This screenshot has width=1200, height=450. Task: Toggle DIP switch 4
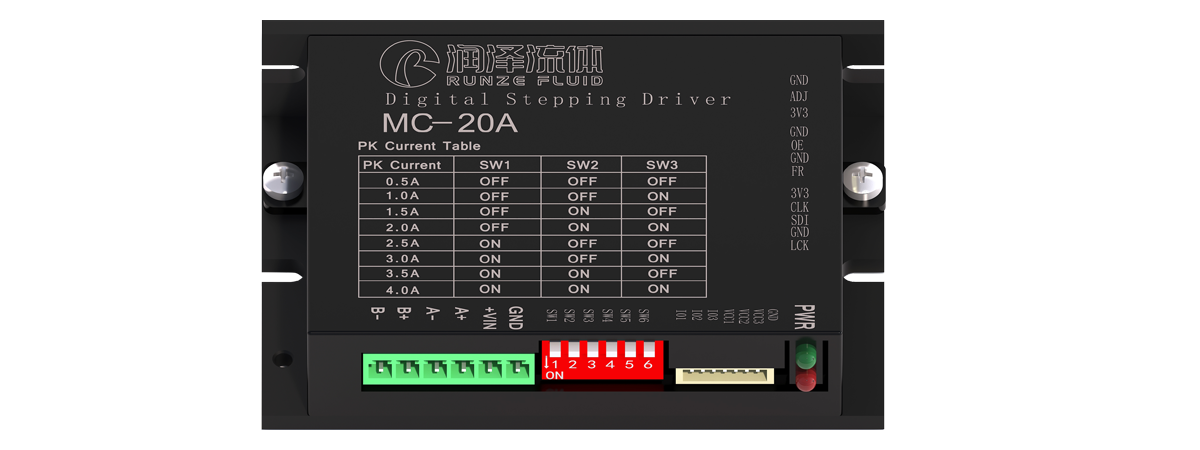pos(611,349)
